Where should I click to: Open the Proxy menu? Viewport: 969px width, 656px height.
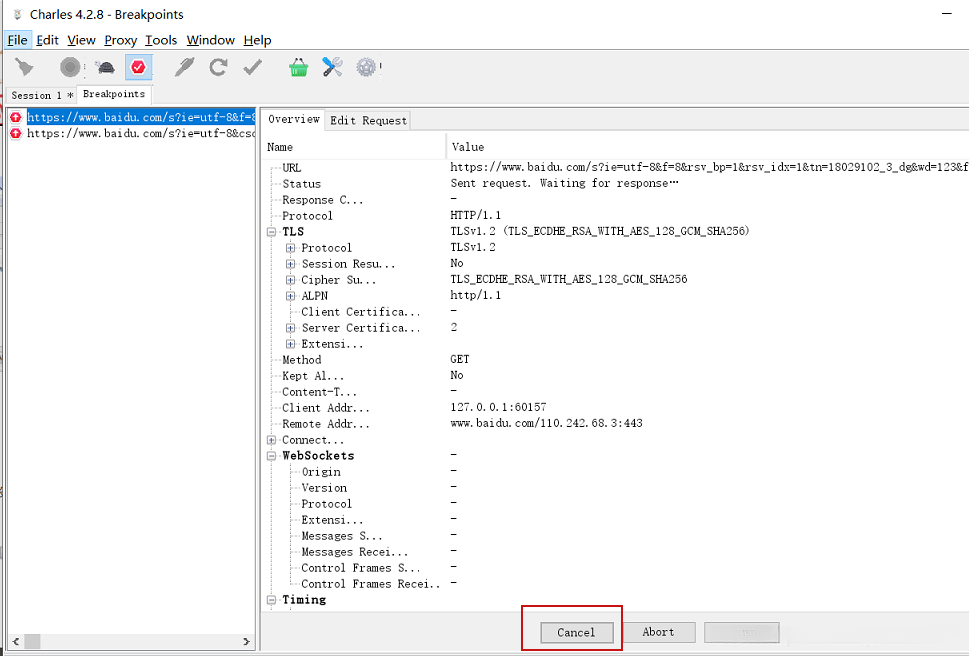click(x=121, y=40)
